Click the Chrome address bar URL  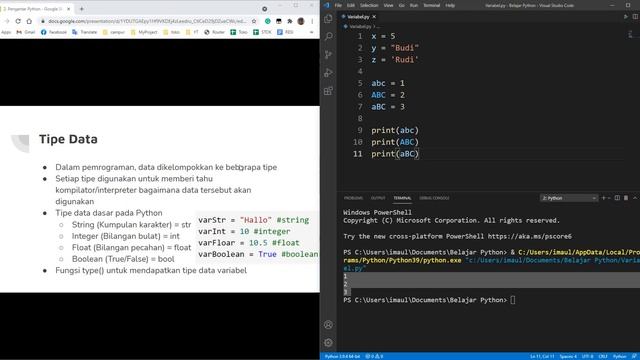[x=147, y=21]
